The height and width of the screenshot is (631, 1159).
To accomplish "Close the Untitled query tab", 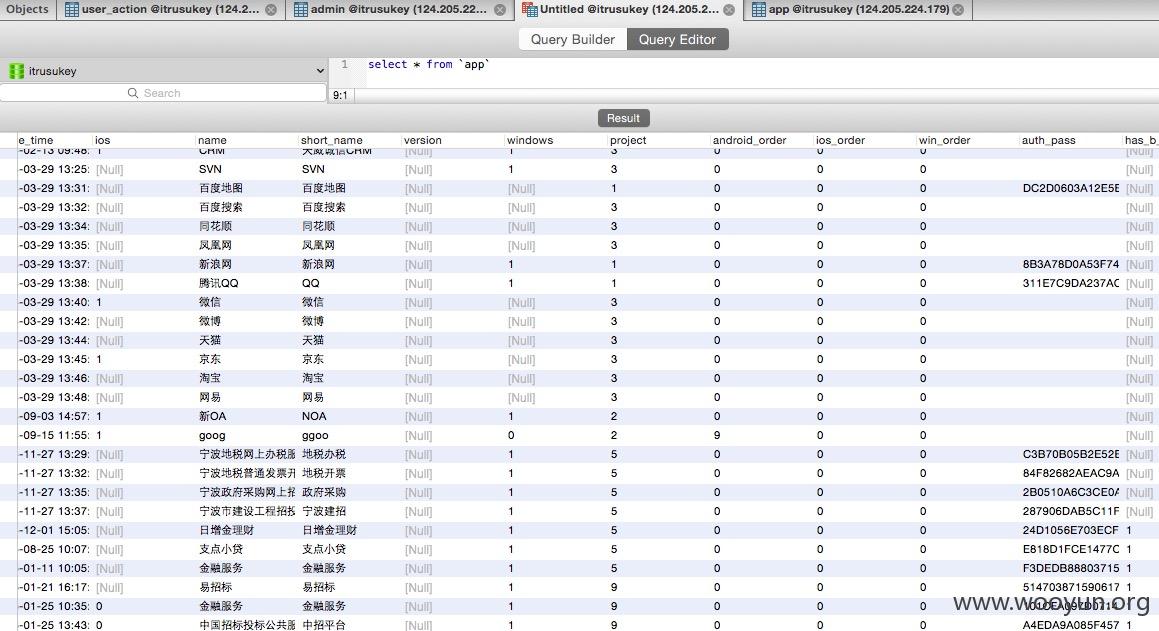I will (730, 10).
